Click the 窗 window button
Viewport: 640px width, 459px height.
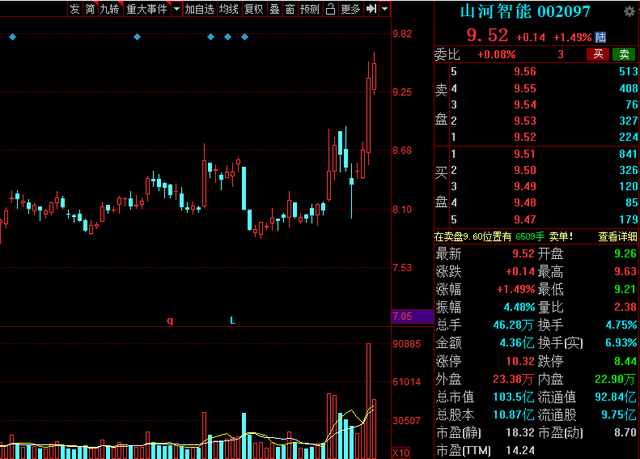(290, 9)
